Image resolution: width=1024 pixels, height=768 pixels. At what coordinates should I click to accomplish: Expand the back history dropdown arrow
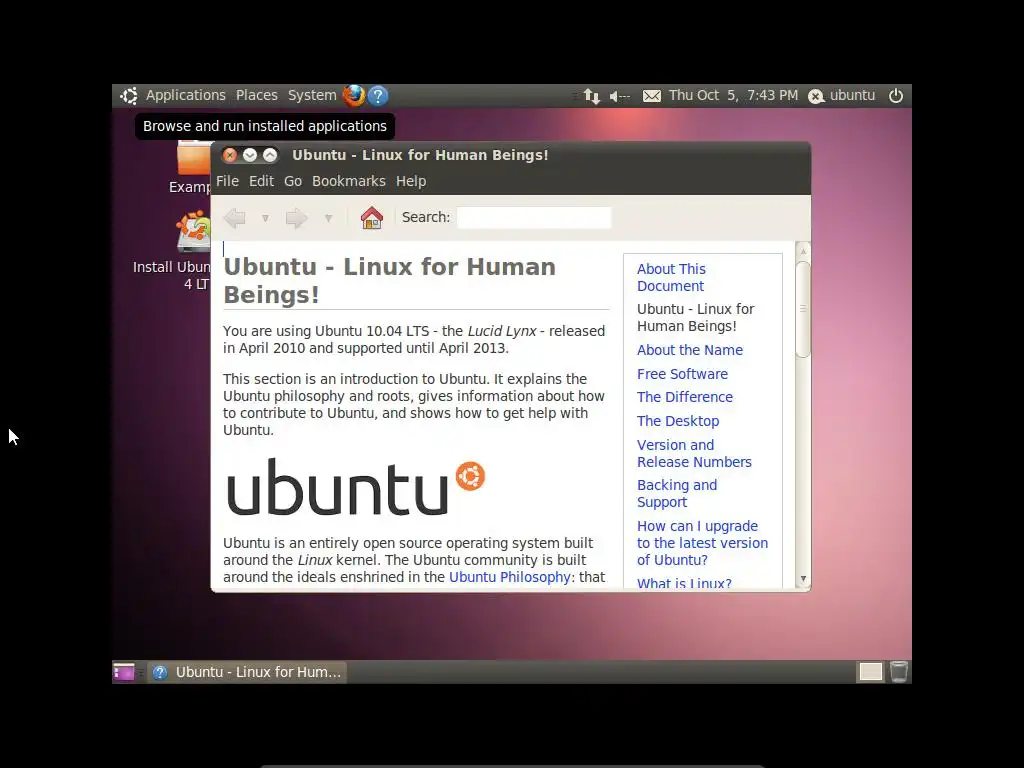pyautogui.click(x=265, y=218)
